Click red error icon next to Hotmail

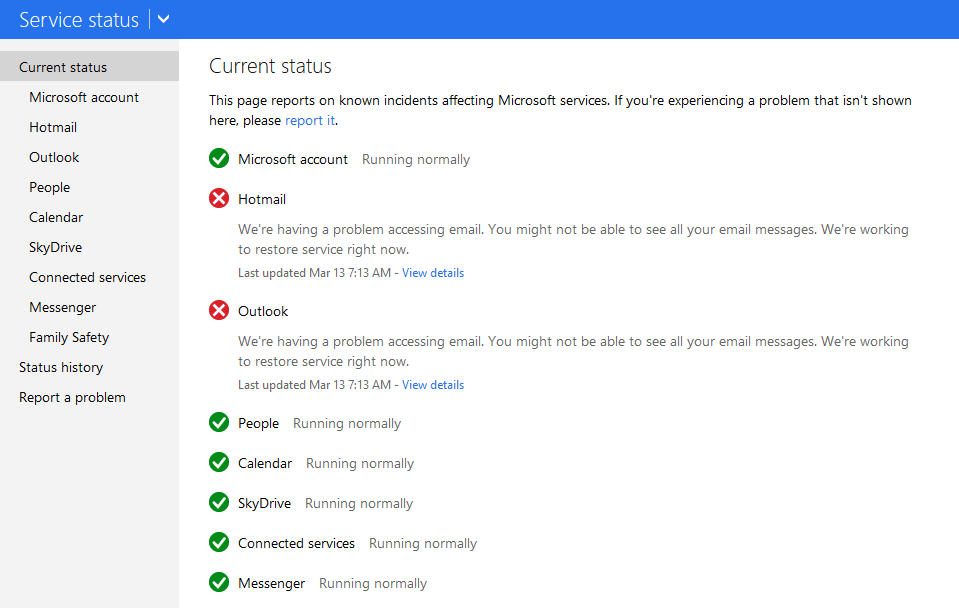(x=219, y=198)
